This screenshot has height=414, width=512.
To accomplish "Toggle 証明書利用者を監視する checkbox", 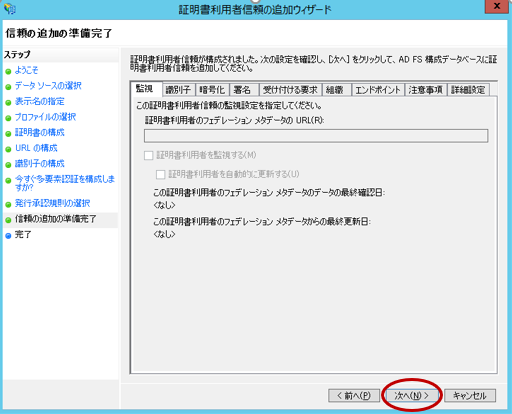I will 149,155.
